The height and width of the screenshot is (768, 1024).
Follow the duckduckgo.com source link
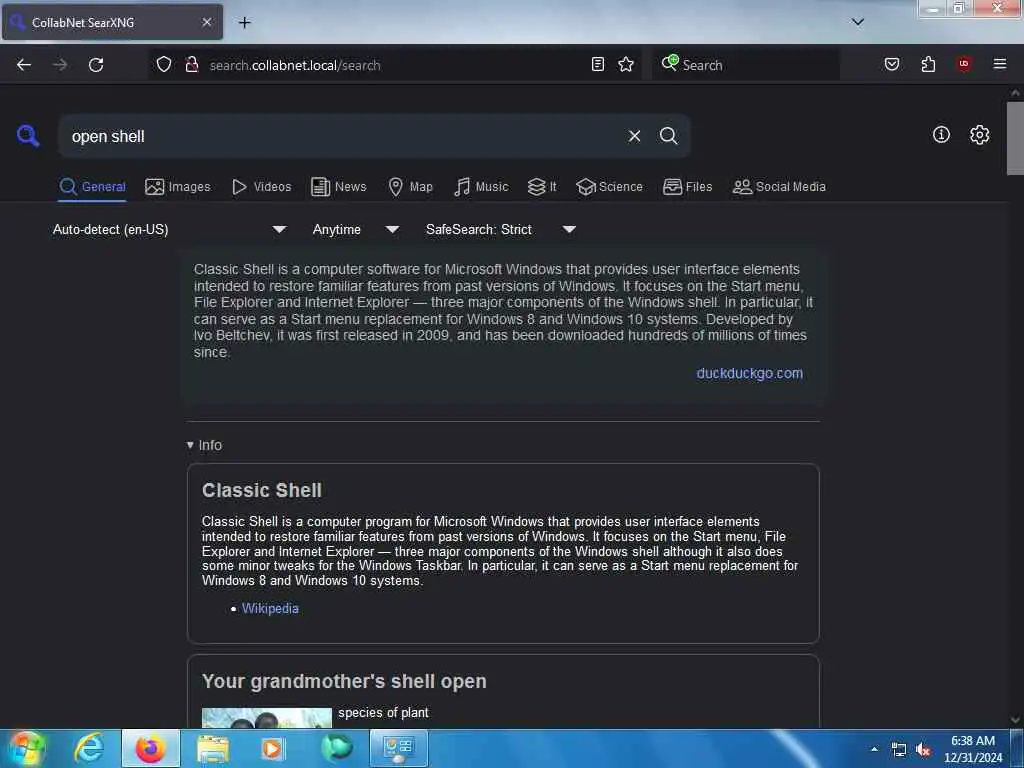click(749, 373)
